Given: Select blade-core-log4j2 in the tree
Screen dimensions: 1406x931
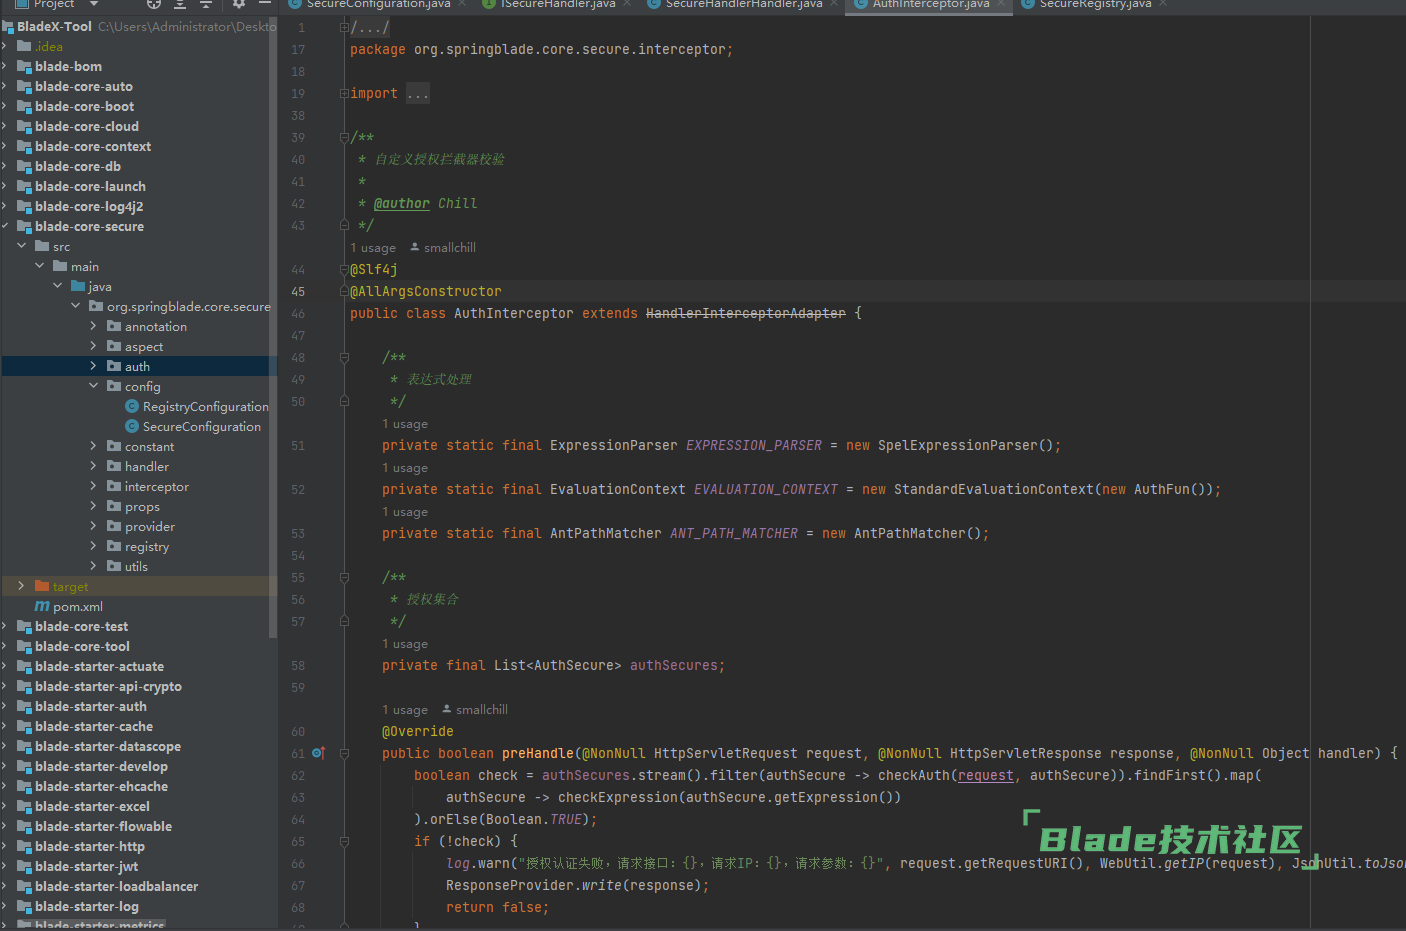Looking at the screenshot, I should (x=89, y=206).
